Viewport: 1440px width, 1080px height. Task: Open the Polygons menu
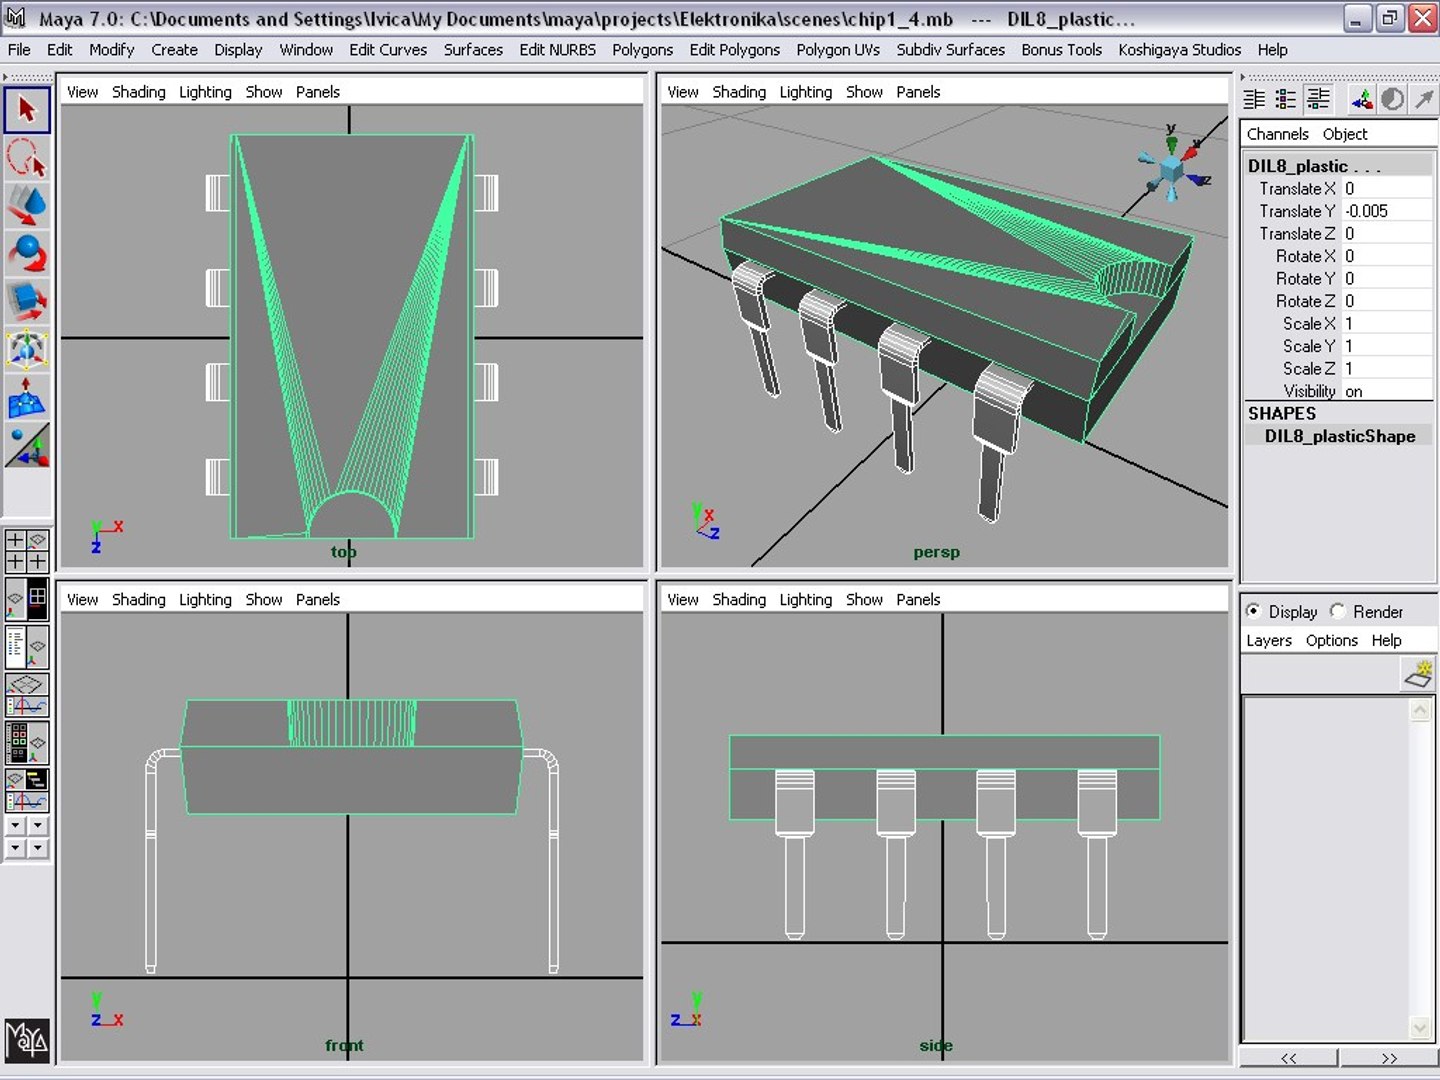click(642, 50)
